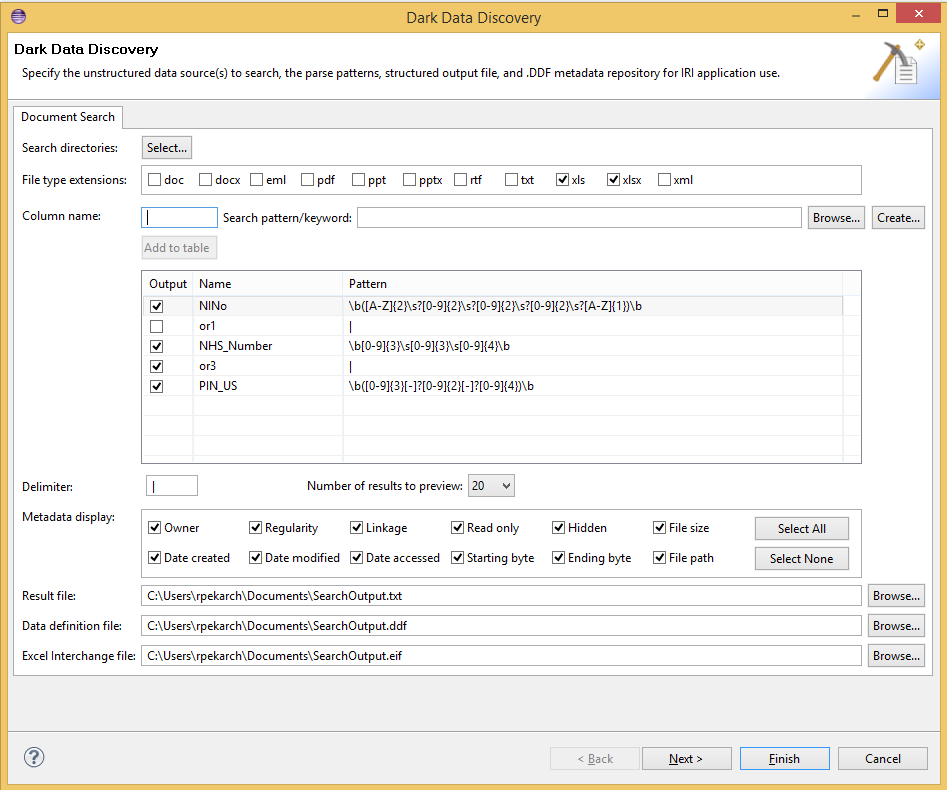Image resolution: width=947 pixels, height=790 pixels.
Task: Click Select All metadata display options
Action: point(801,528)
